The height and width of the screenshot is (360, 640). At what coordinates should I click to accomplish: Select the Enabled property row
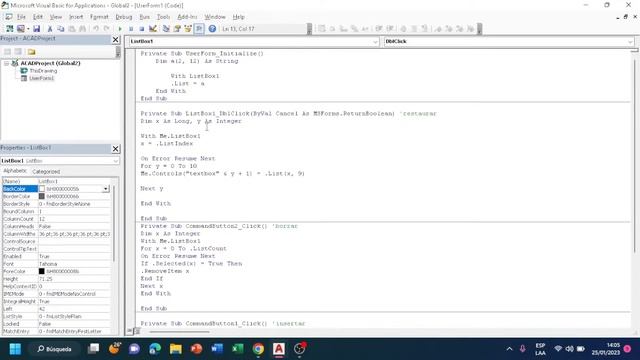click(x=56, y=256)
